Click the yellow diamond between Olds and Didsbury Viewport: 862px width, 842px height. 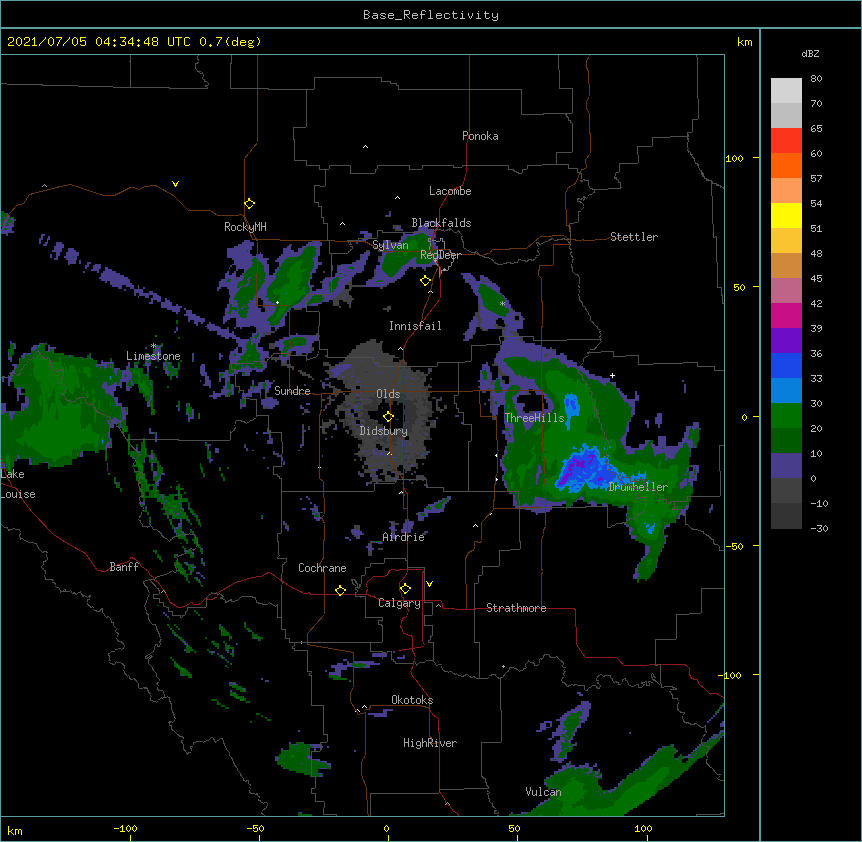click(x=388, y=417)
